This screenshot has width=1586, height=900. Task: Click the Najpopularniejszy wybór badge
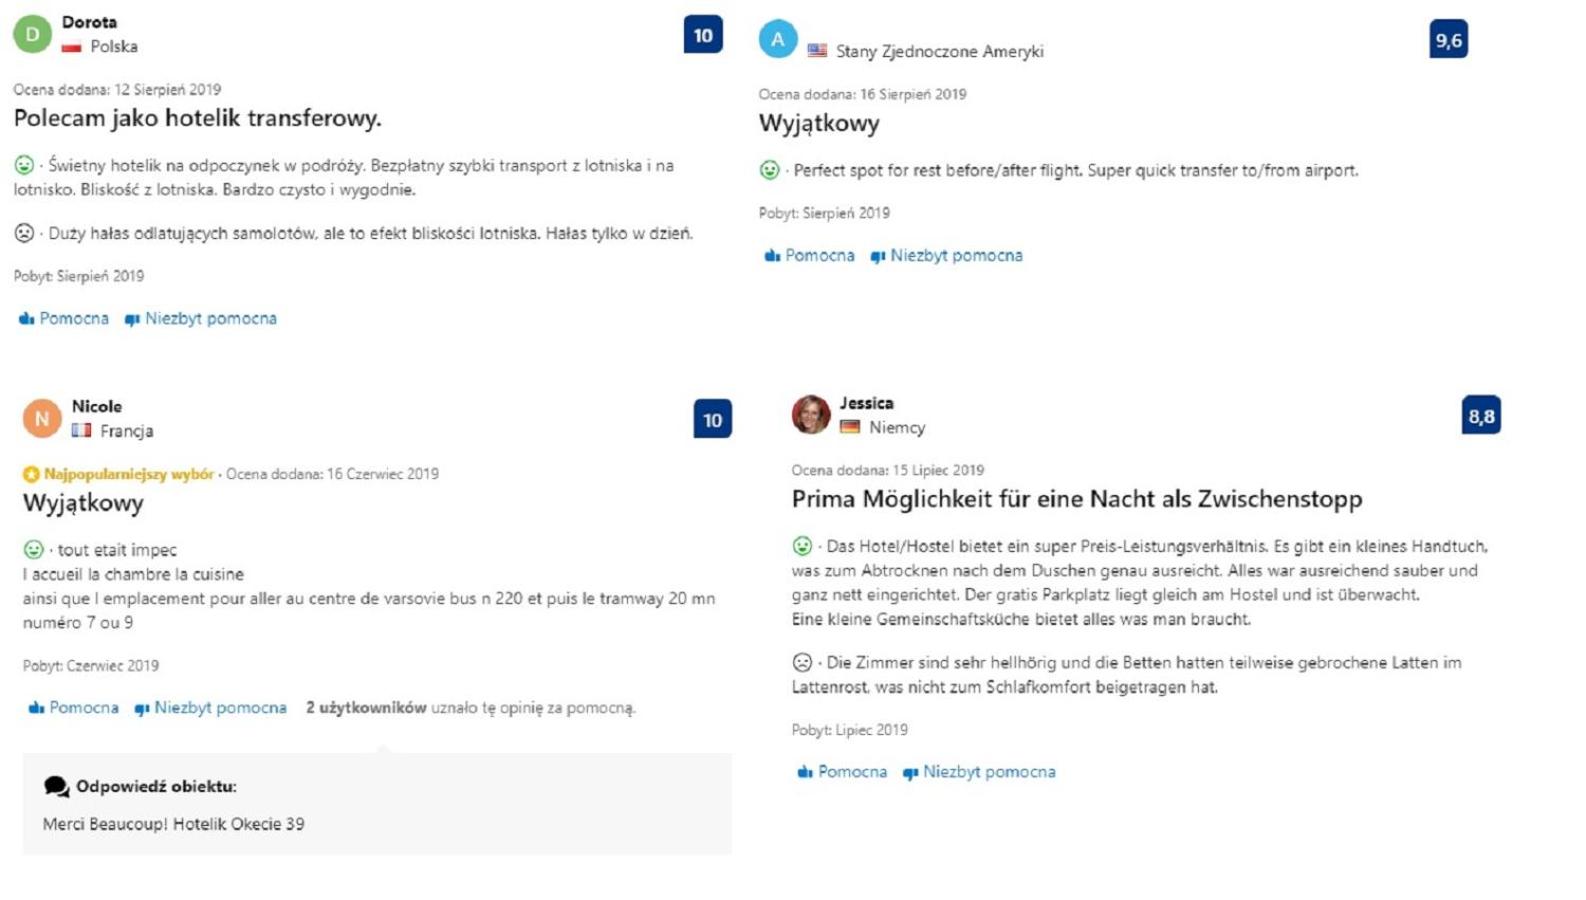point(119,474)
